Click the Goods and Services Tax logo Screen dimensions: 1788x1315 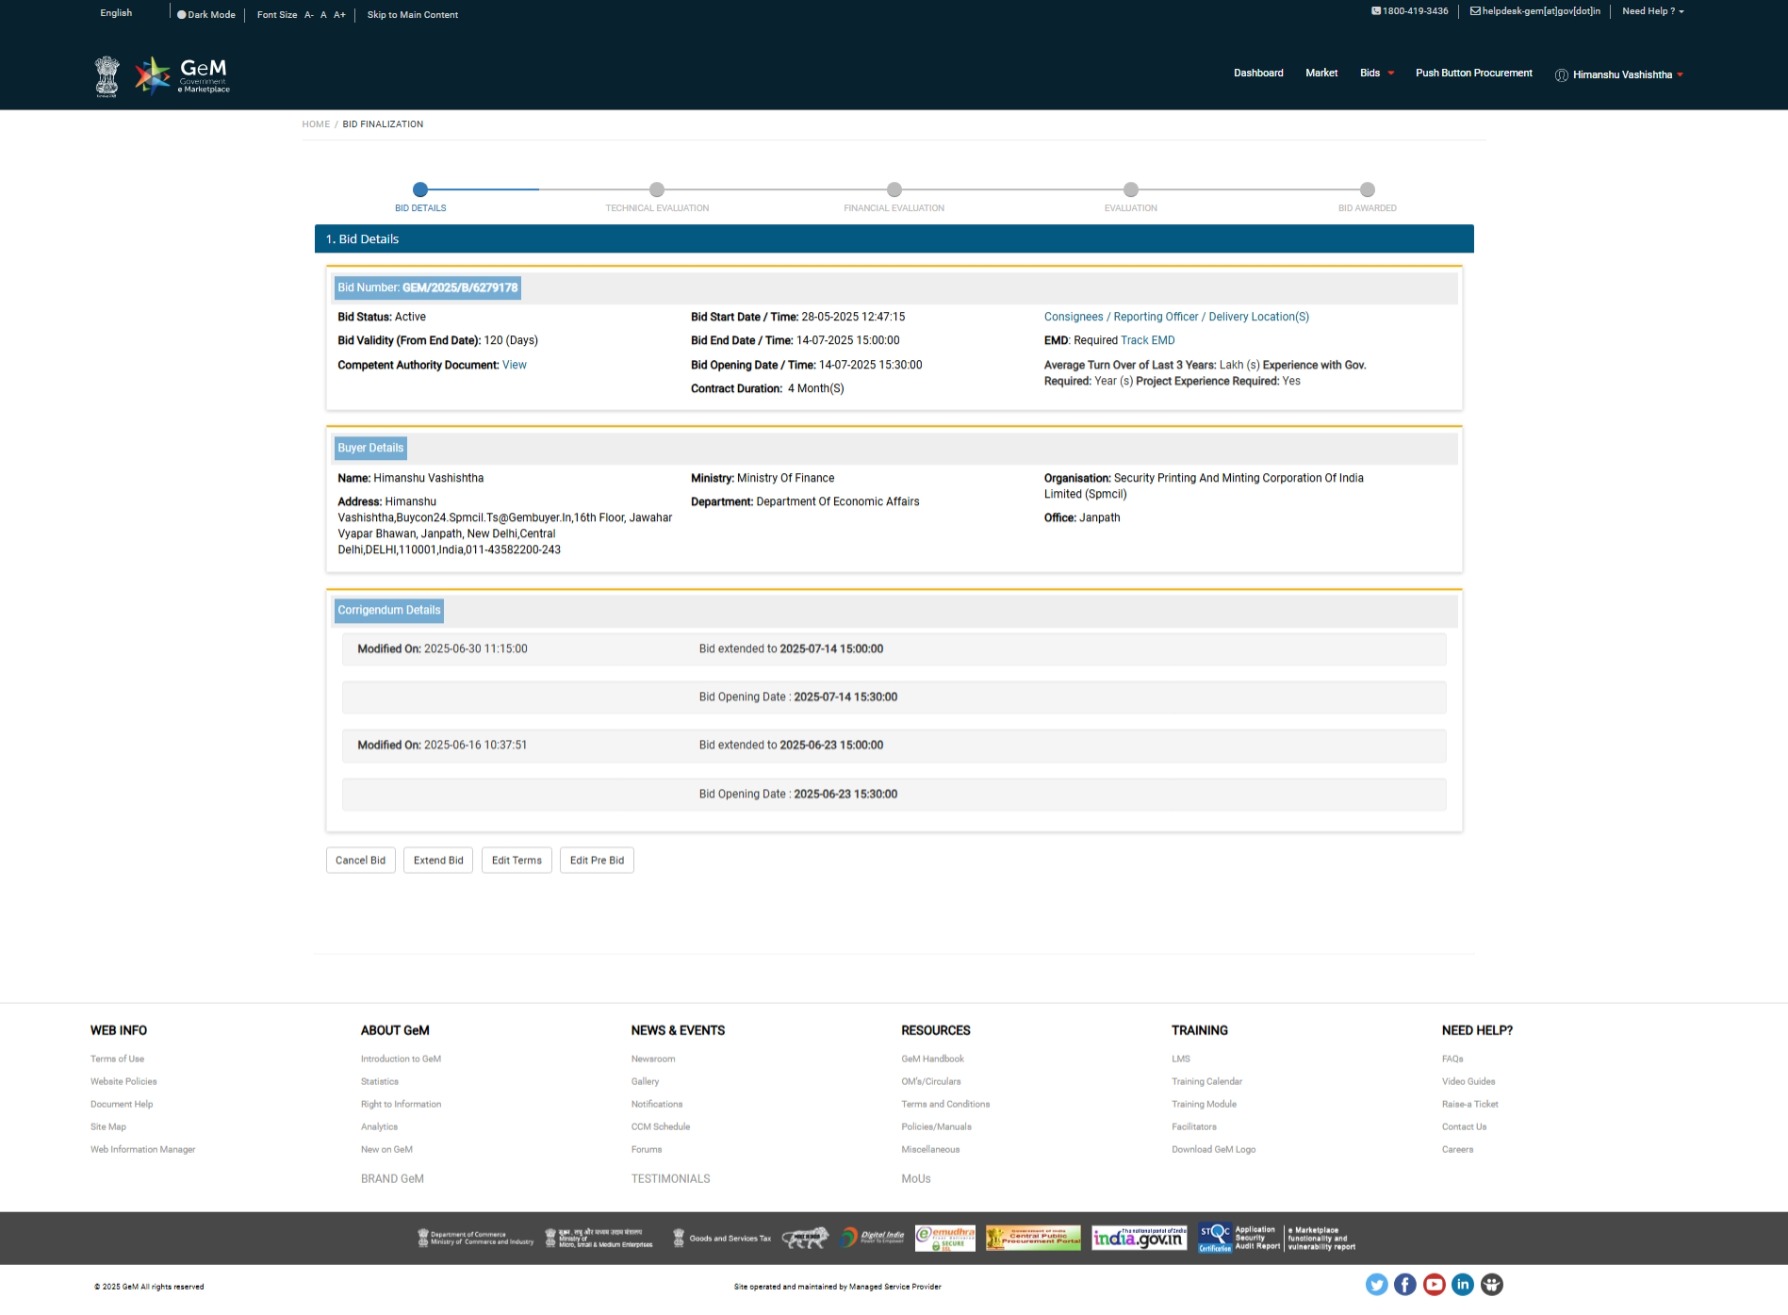(721, 1238)
